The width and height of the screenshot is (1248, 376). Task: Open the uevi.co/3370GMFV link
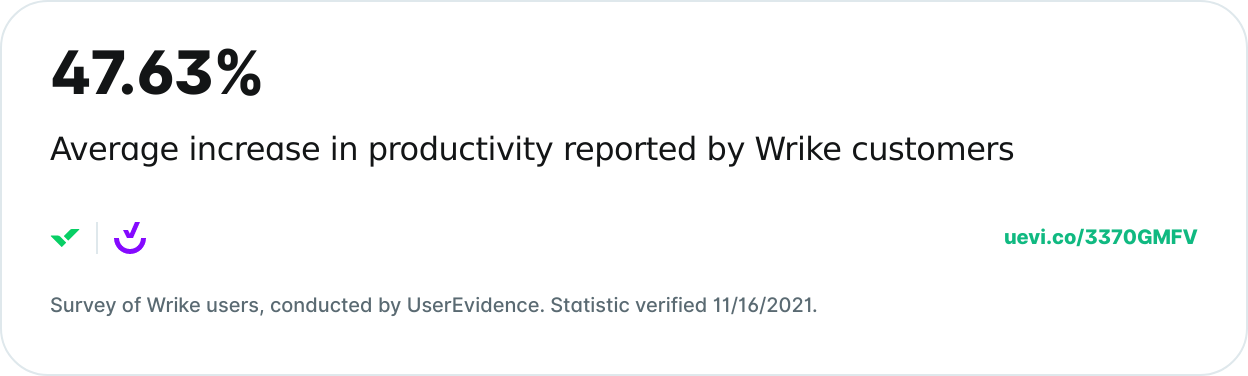1101,238
